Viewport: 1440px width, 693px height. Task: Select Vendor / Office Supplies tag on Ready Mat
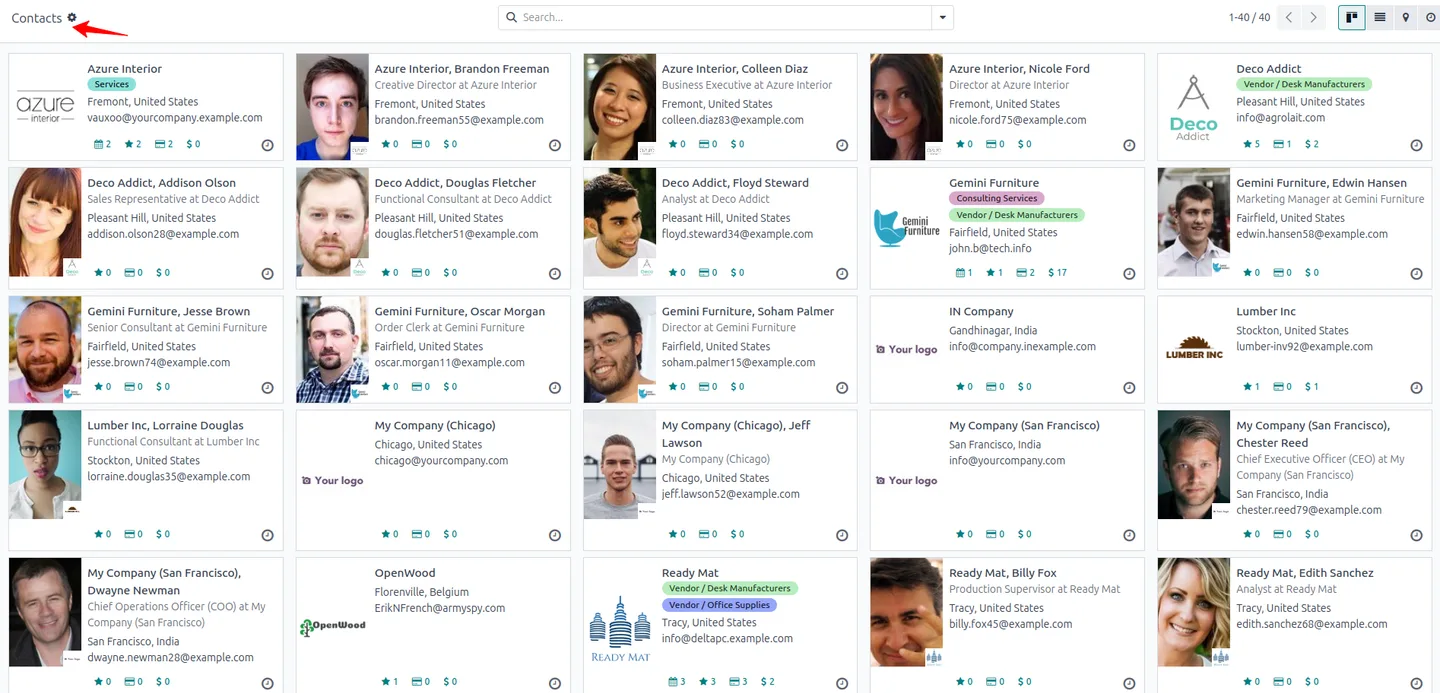pos(719,605)
